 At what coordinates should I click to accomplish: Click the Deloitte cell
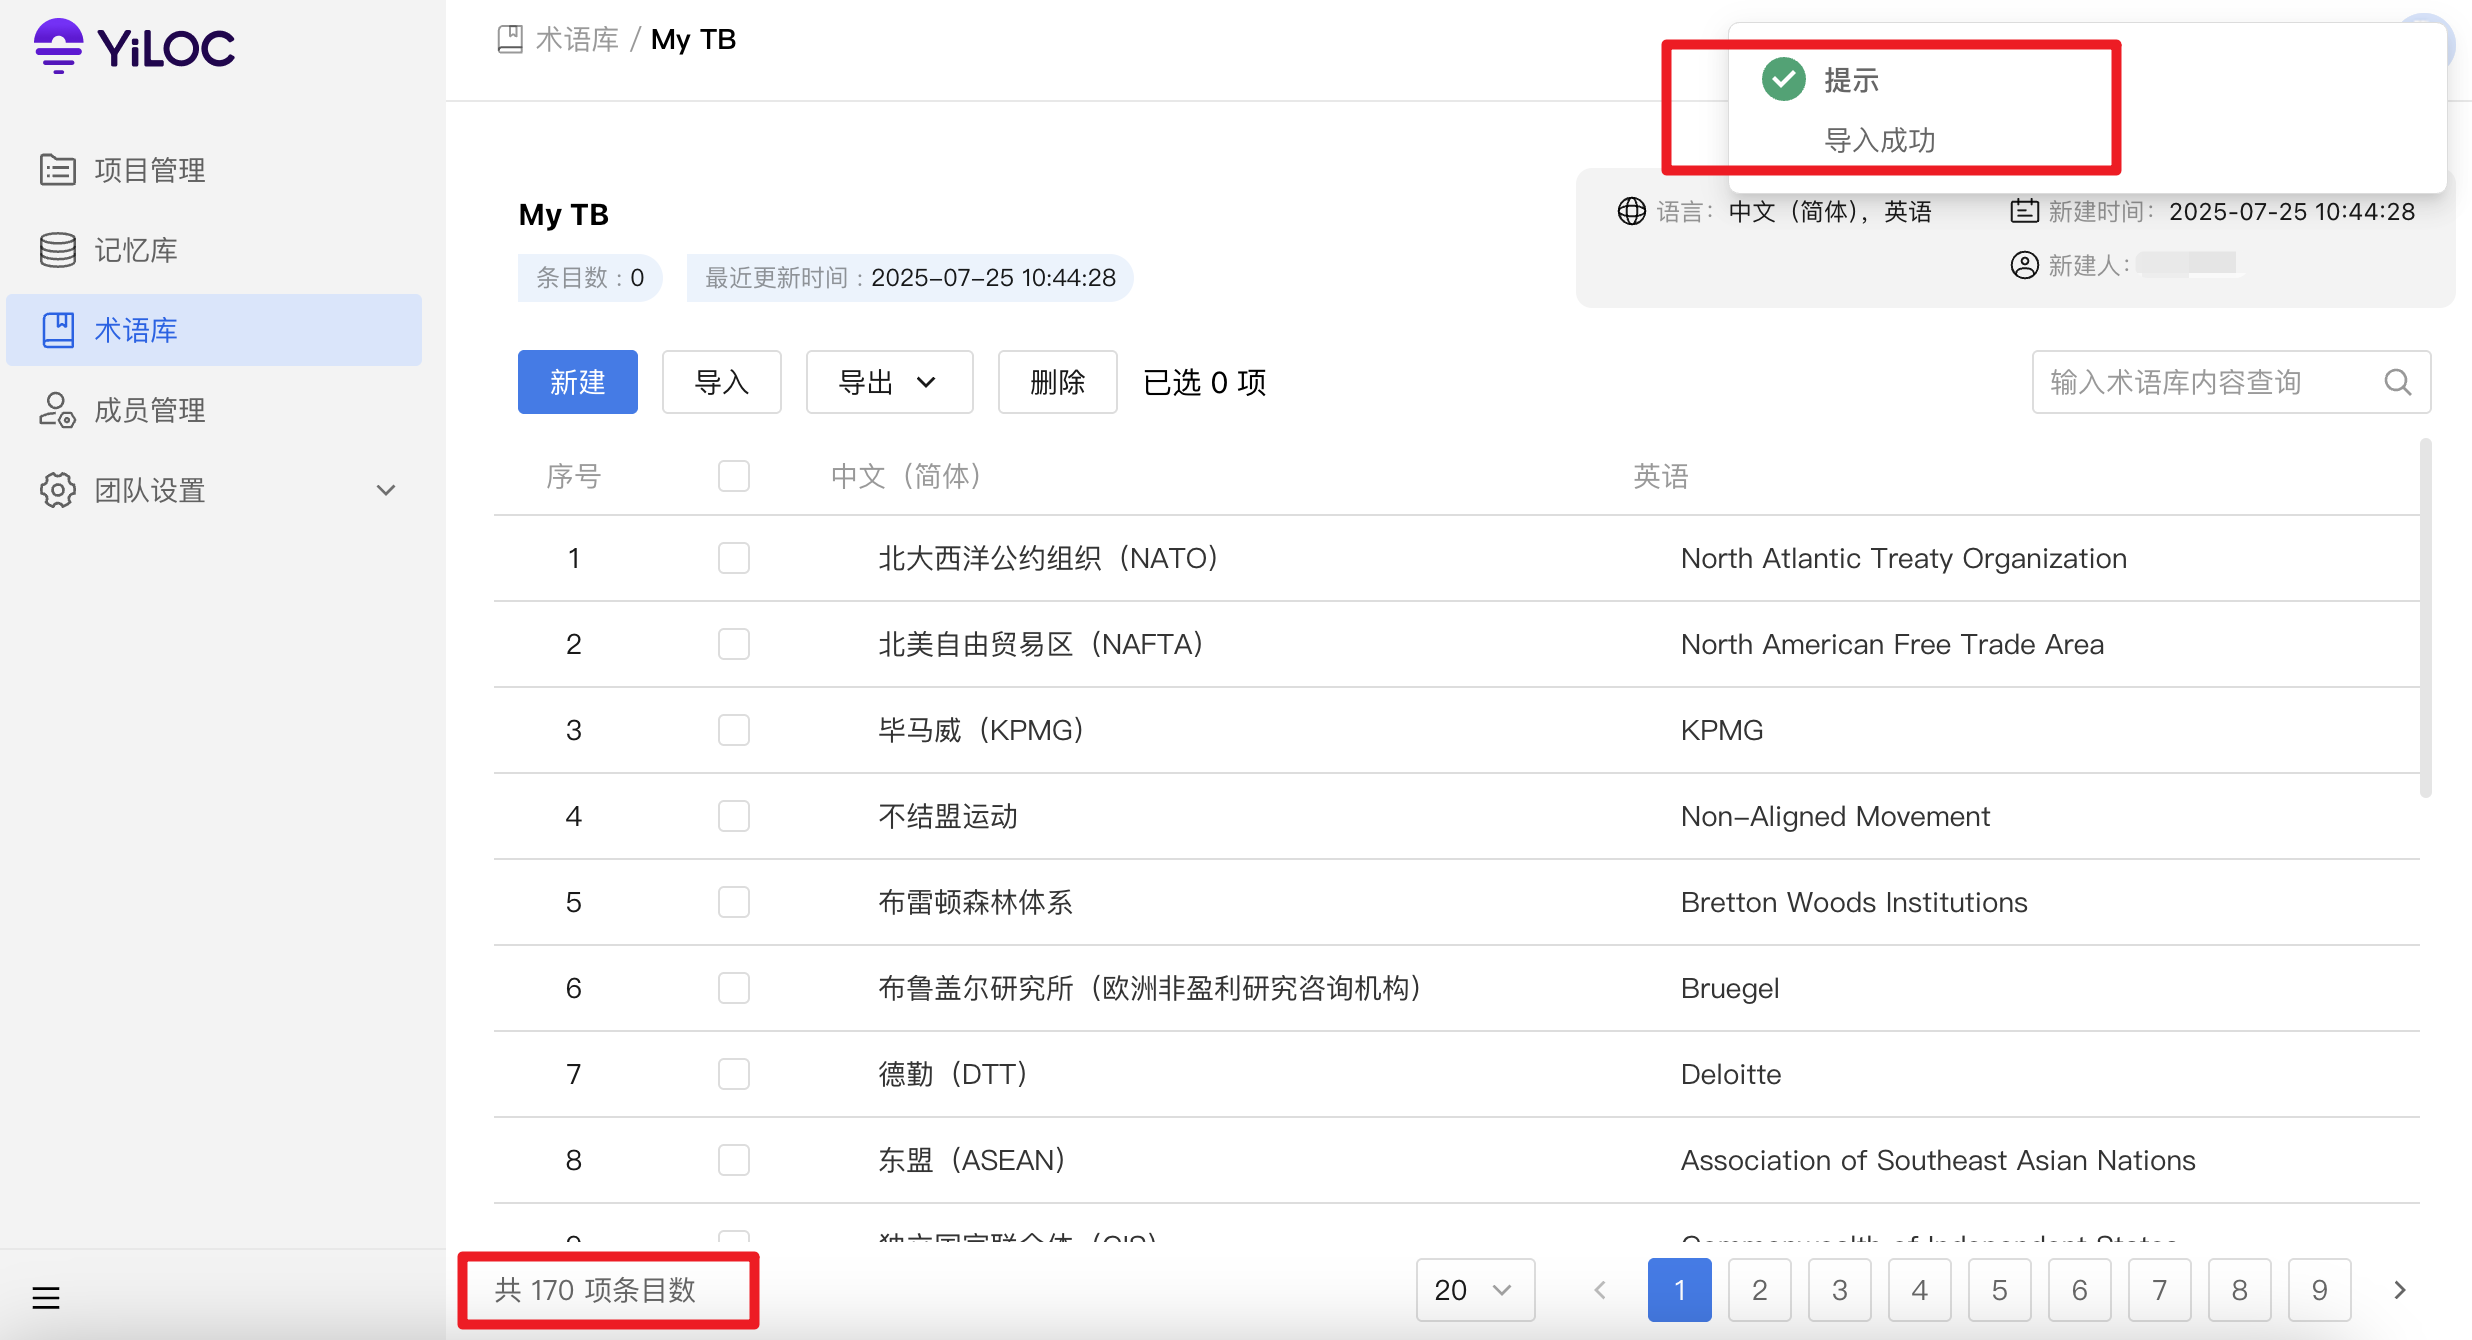click(1731, 1074)
